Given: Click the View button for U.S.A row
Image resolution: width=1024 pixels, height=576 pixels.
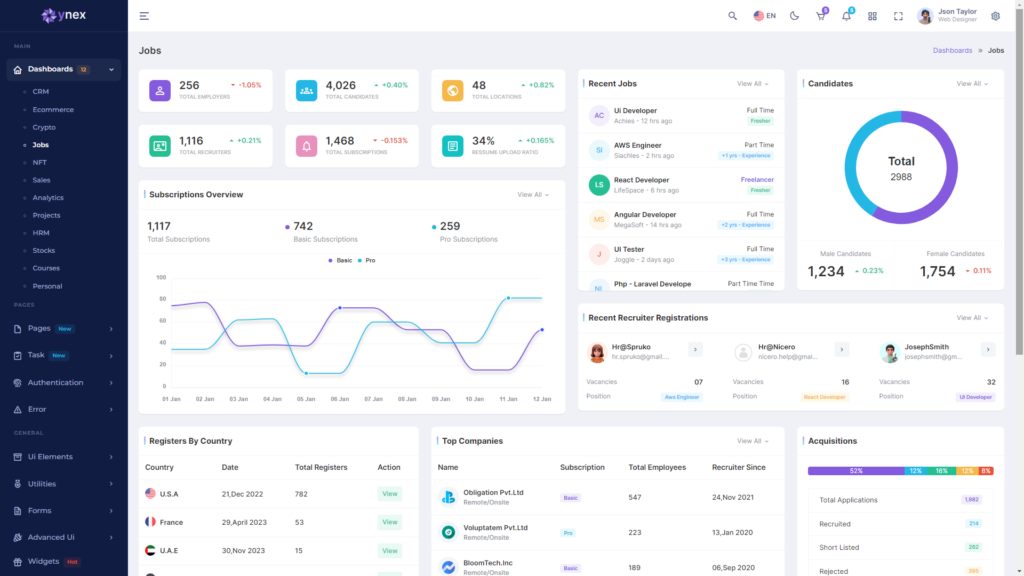Looking at the screenshot, I should (x=389, y=494).
